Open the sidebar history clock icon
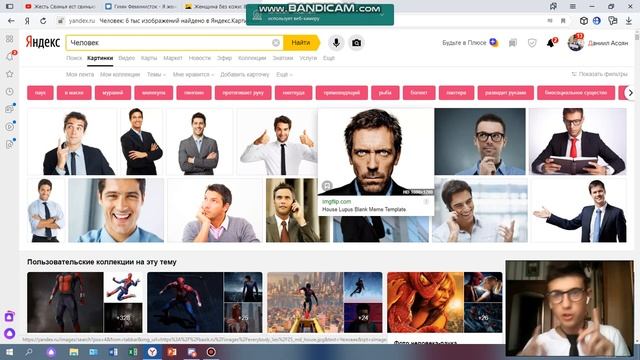This screenshot has height=360, width=640. tap(9, 91)
